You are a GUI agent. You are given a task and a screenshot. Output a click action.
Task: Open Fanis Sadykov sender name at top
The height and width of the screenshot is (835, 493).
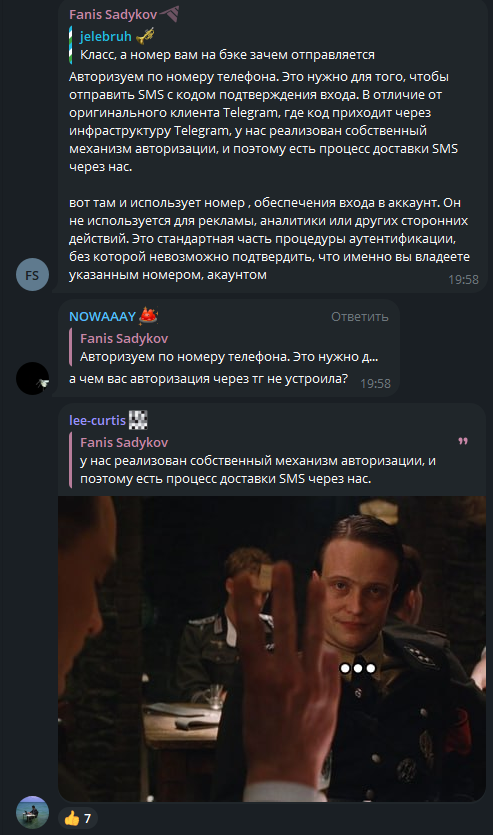(113, 14)
